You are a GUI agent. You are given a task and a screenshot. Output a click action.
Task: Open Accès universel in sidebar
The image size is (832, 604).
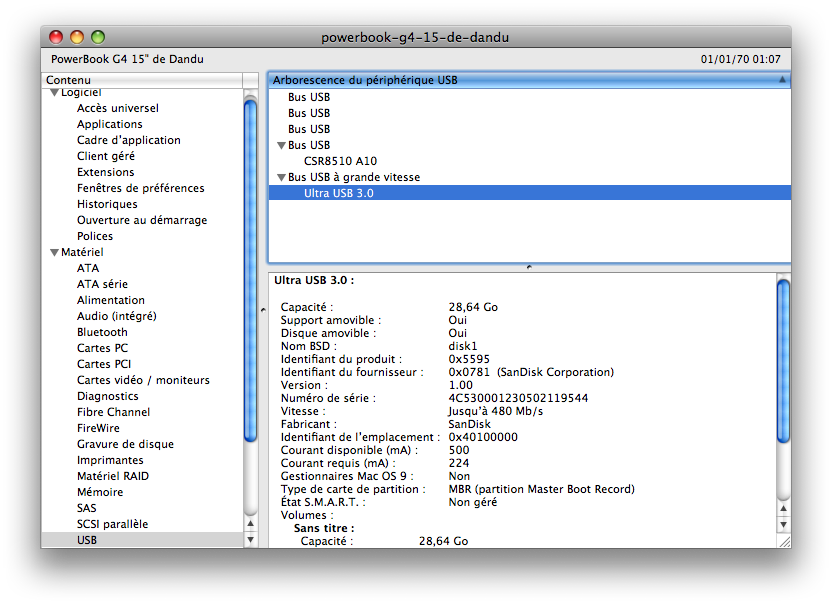(x=118, y=108)
